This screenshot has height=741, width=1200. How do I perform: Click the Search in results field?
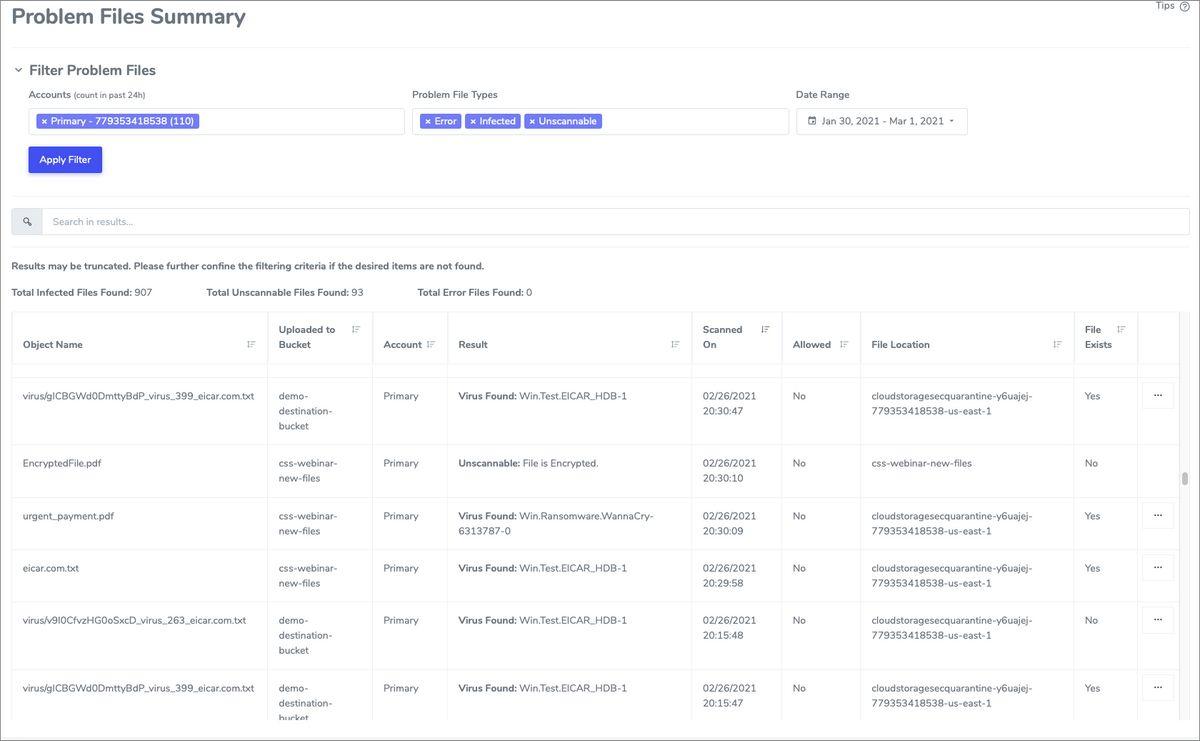tap(615, 222)
